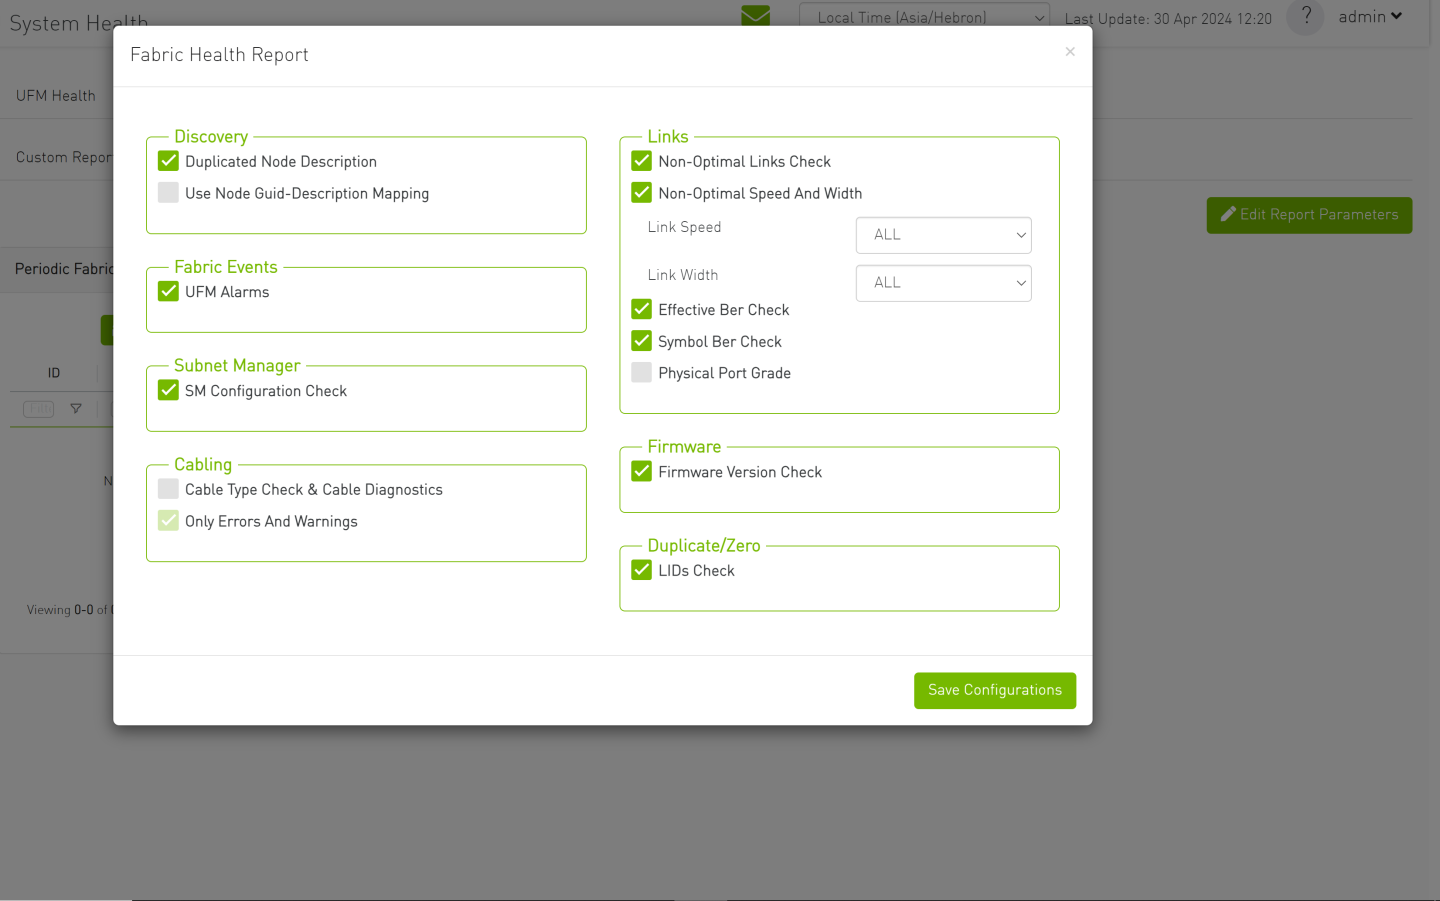This screenshot has width=1440, height=901.
Task: Uncheck Symbol Ber Check option
Action: point(642,341)
